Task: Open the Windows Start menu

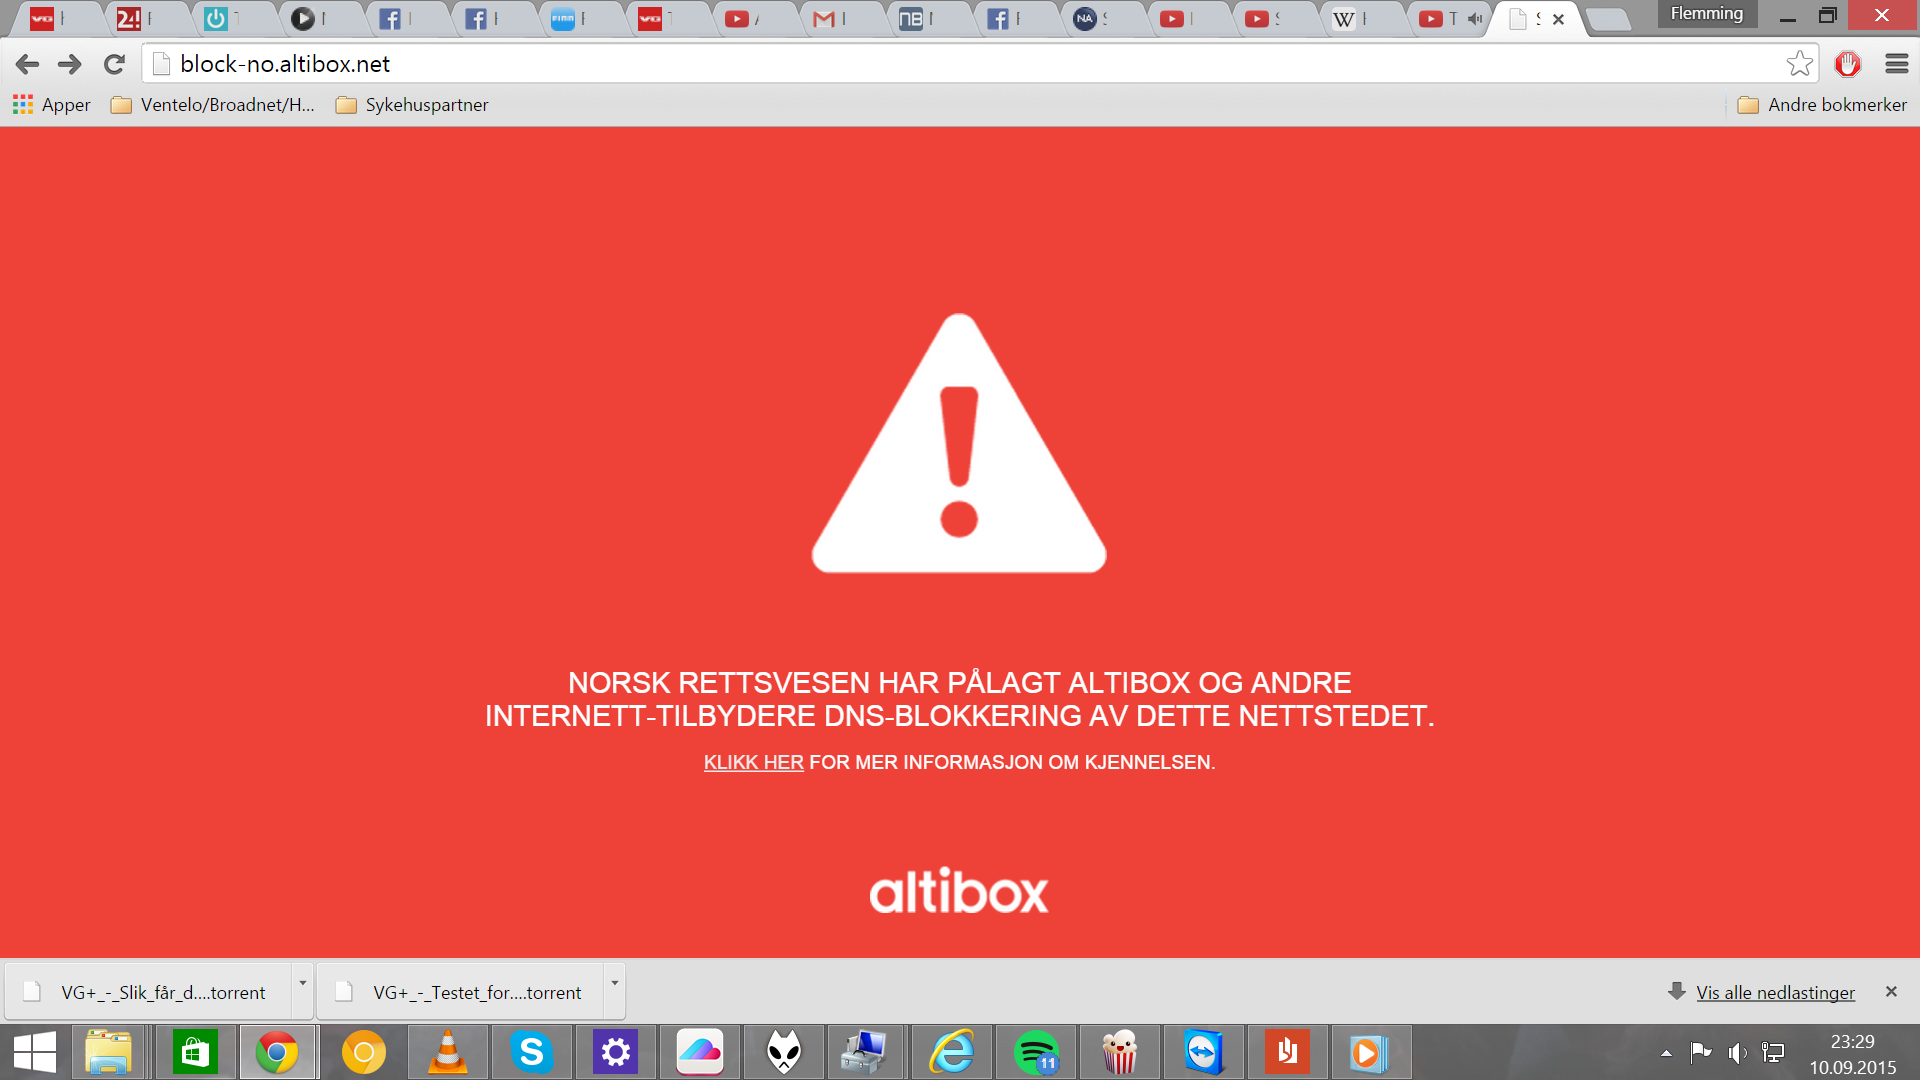Action: coord(35,1053)
